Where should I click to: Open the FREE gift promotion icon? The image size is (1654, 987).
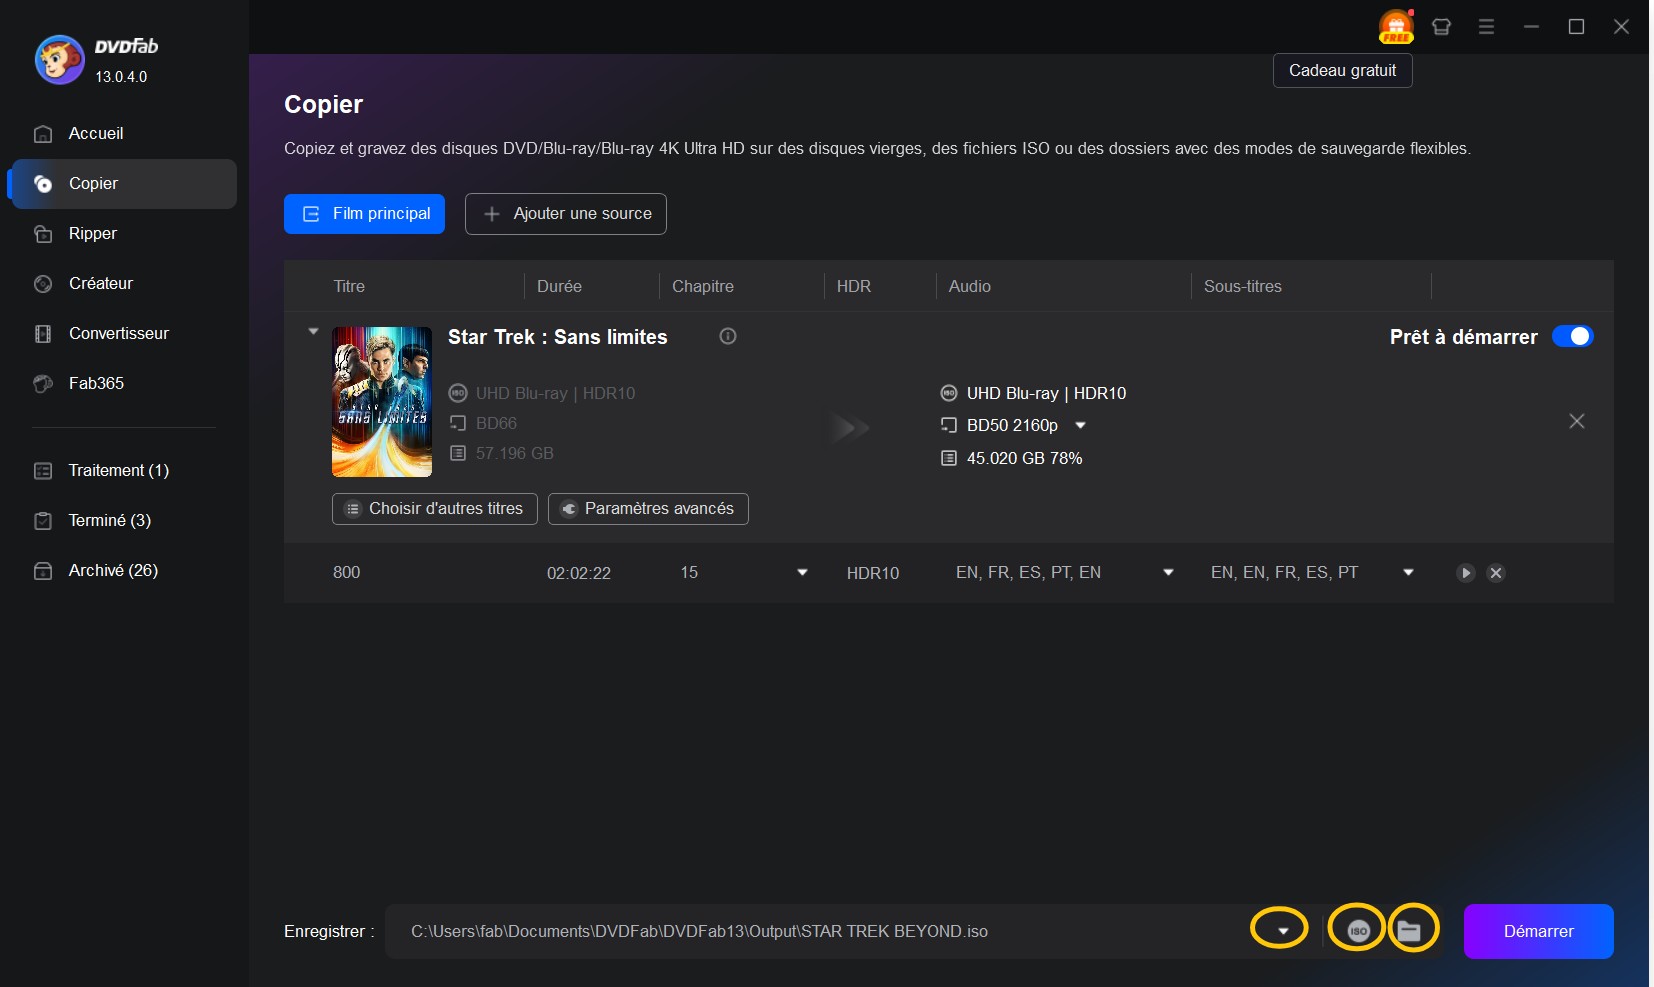pos(1396,27)
